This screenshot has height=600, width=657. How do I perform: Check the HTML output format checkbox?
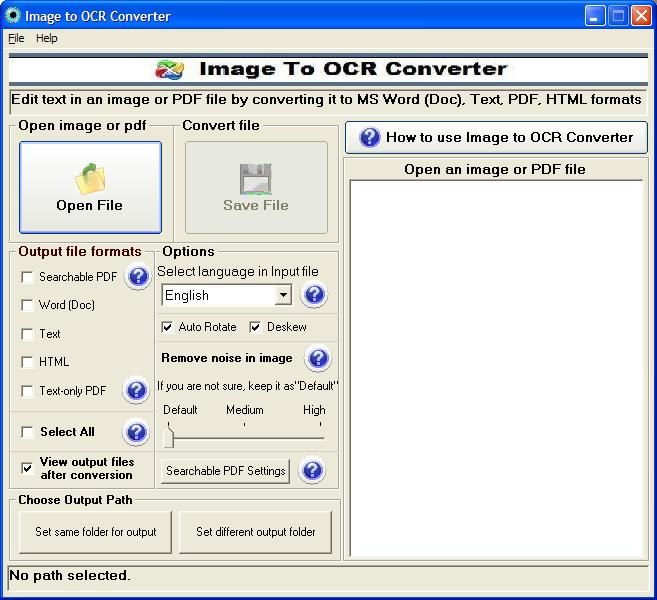[x=27, y=362]
